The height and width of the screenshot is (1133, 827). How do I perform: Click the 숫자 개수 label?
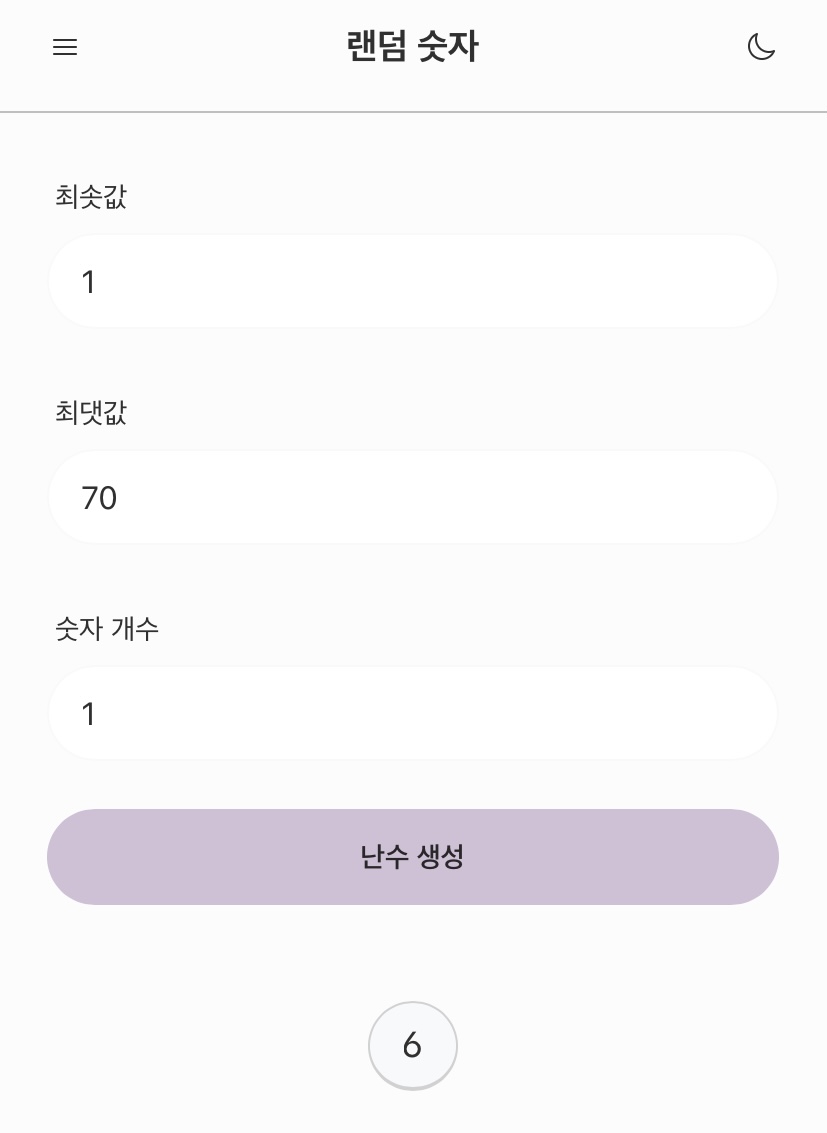click(107, 629)
